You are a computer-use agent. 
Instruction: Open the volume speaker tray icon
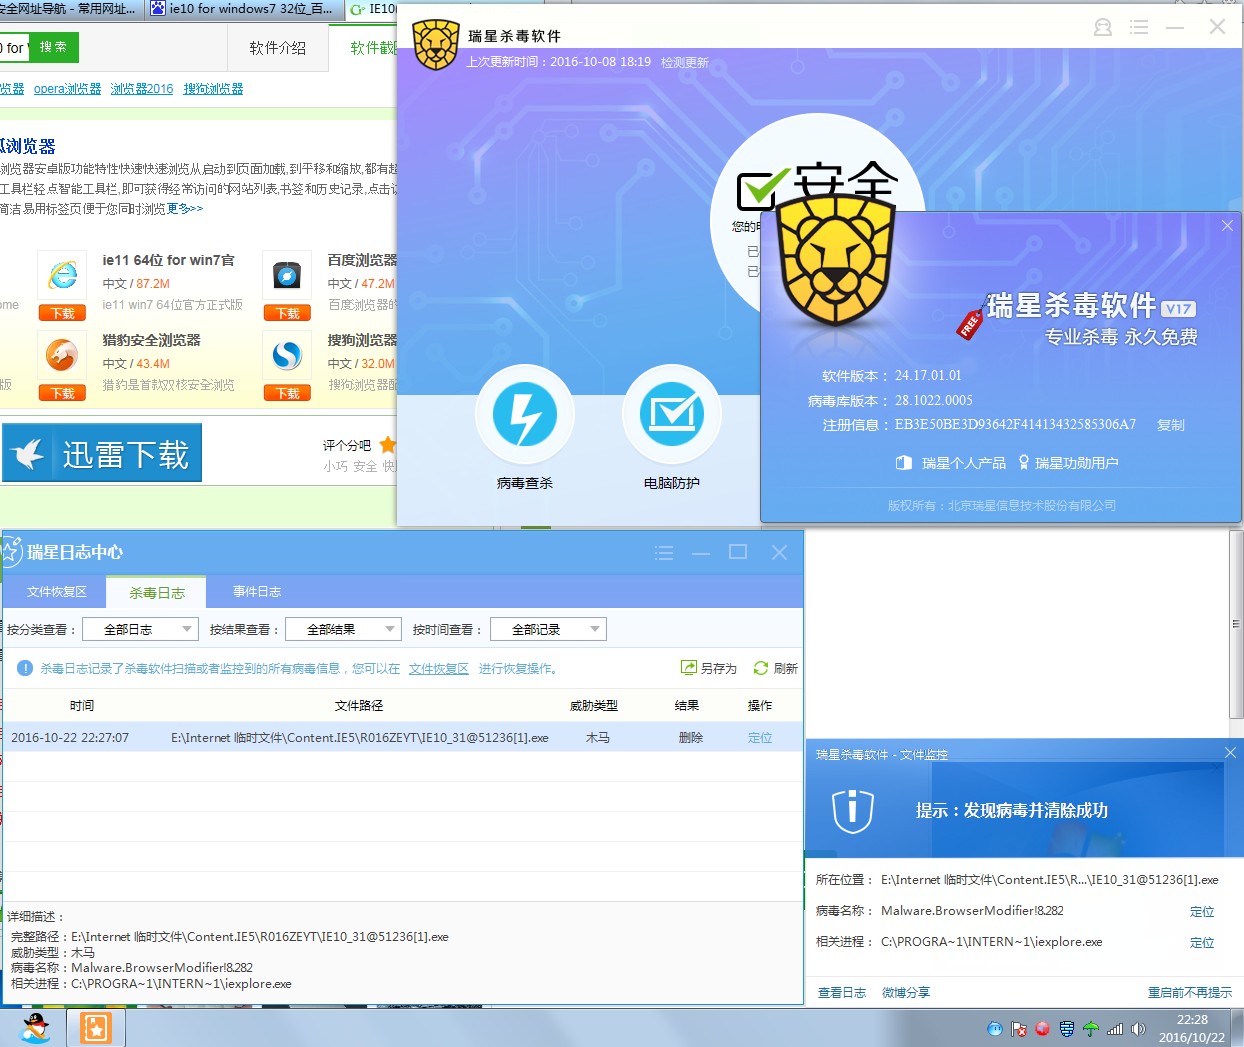(1138, 1029)
